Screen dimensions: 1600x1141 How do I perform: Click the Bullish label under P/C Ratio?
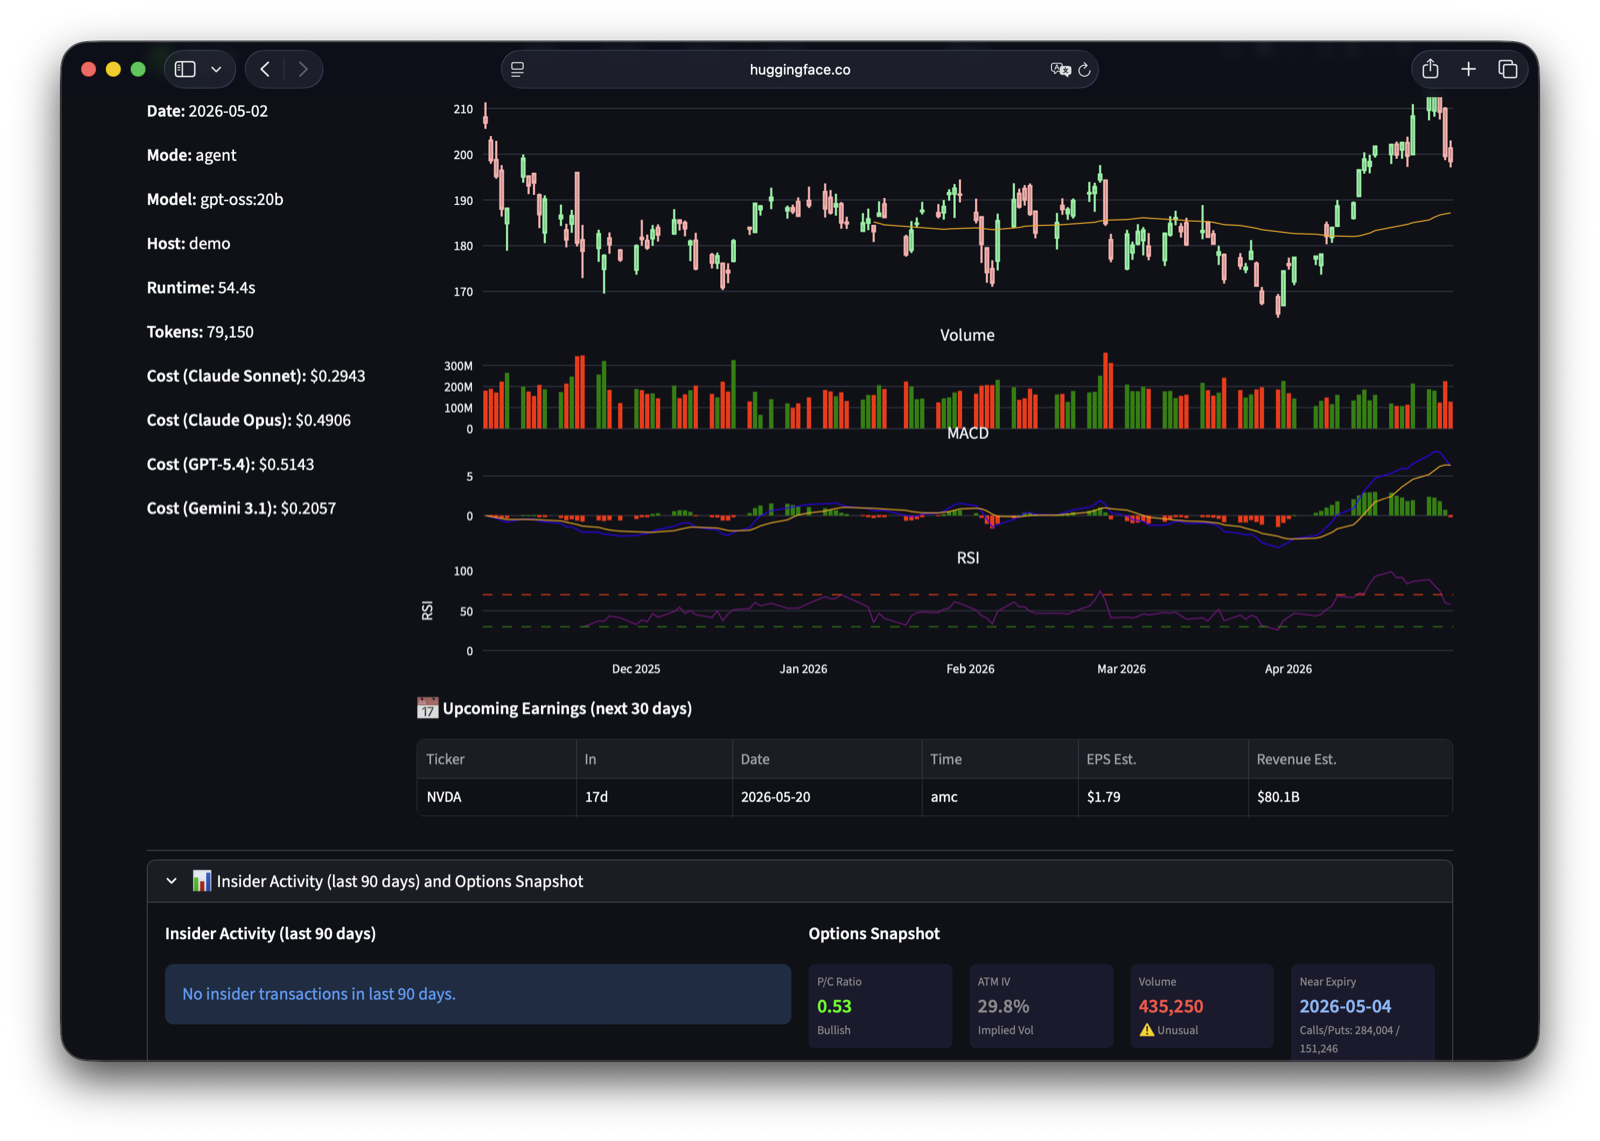(x=834, y=1030)
